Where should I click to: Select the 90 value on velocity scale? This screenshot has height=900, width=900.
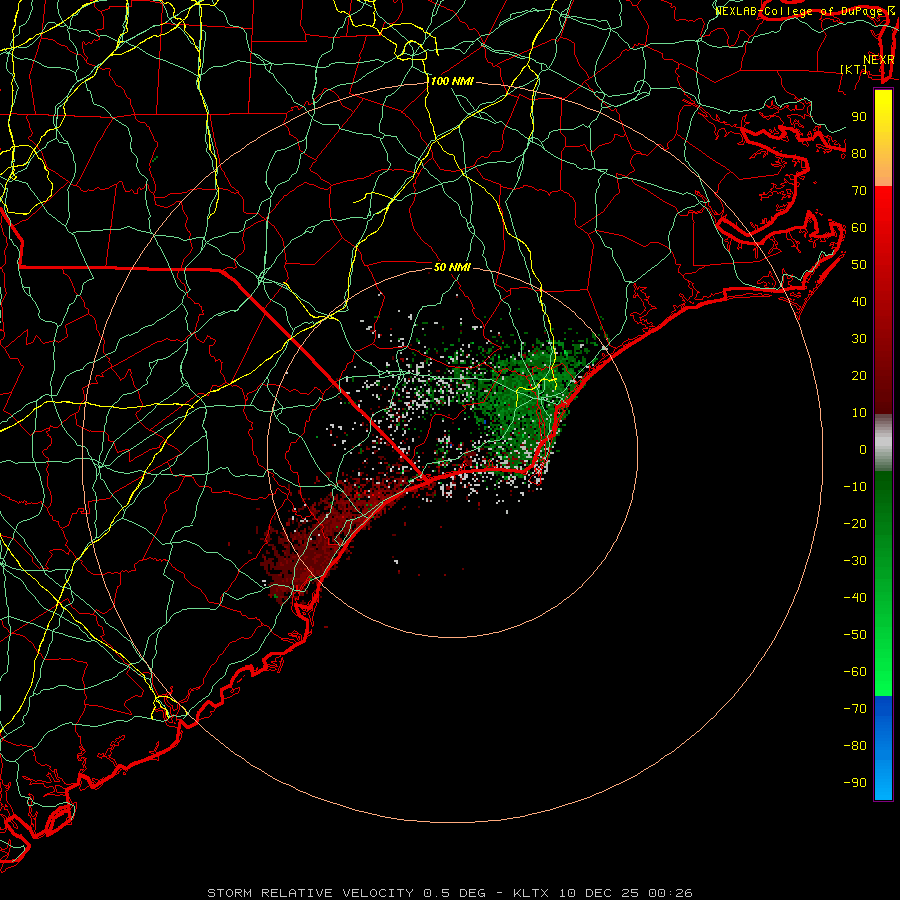point(859,117)
